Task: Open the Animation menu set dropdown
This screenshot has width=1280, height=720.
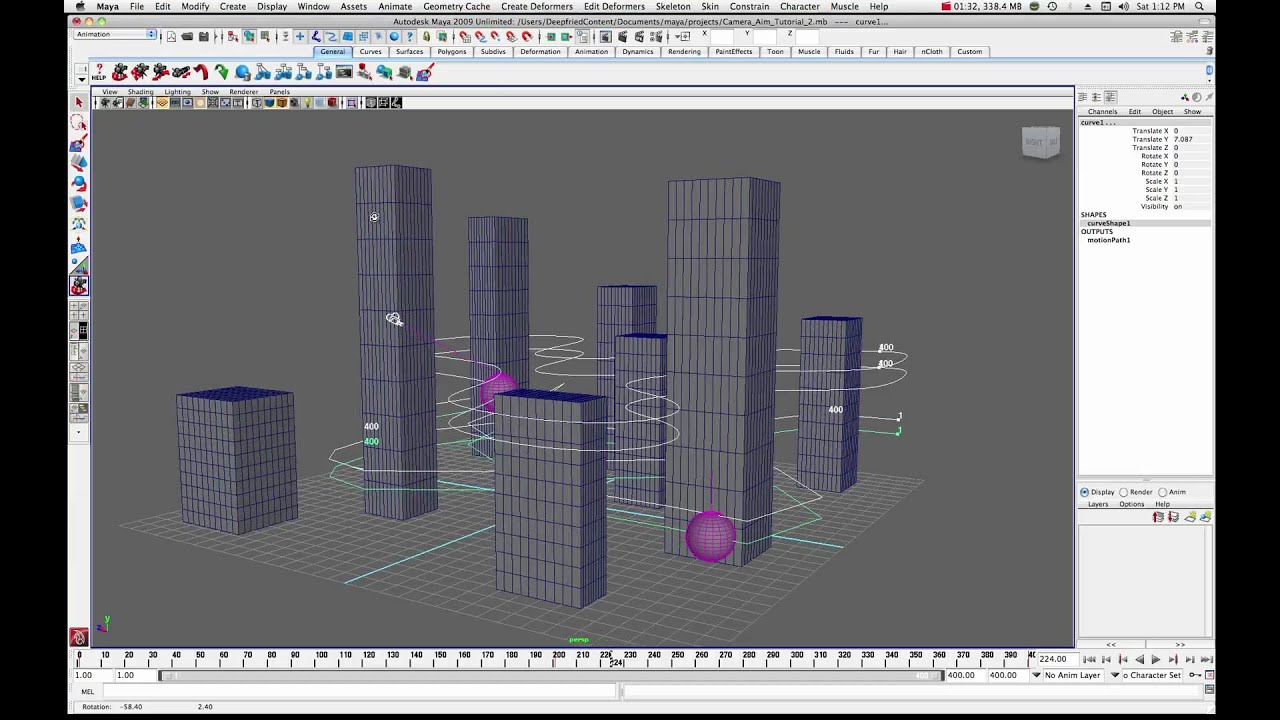Action: 116,34
